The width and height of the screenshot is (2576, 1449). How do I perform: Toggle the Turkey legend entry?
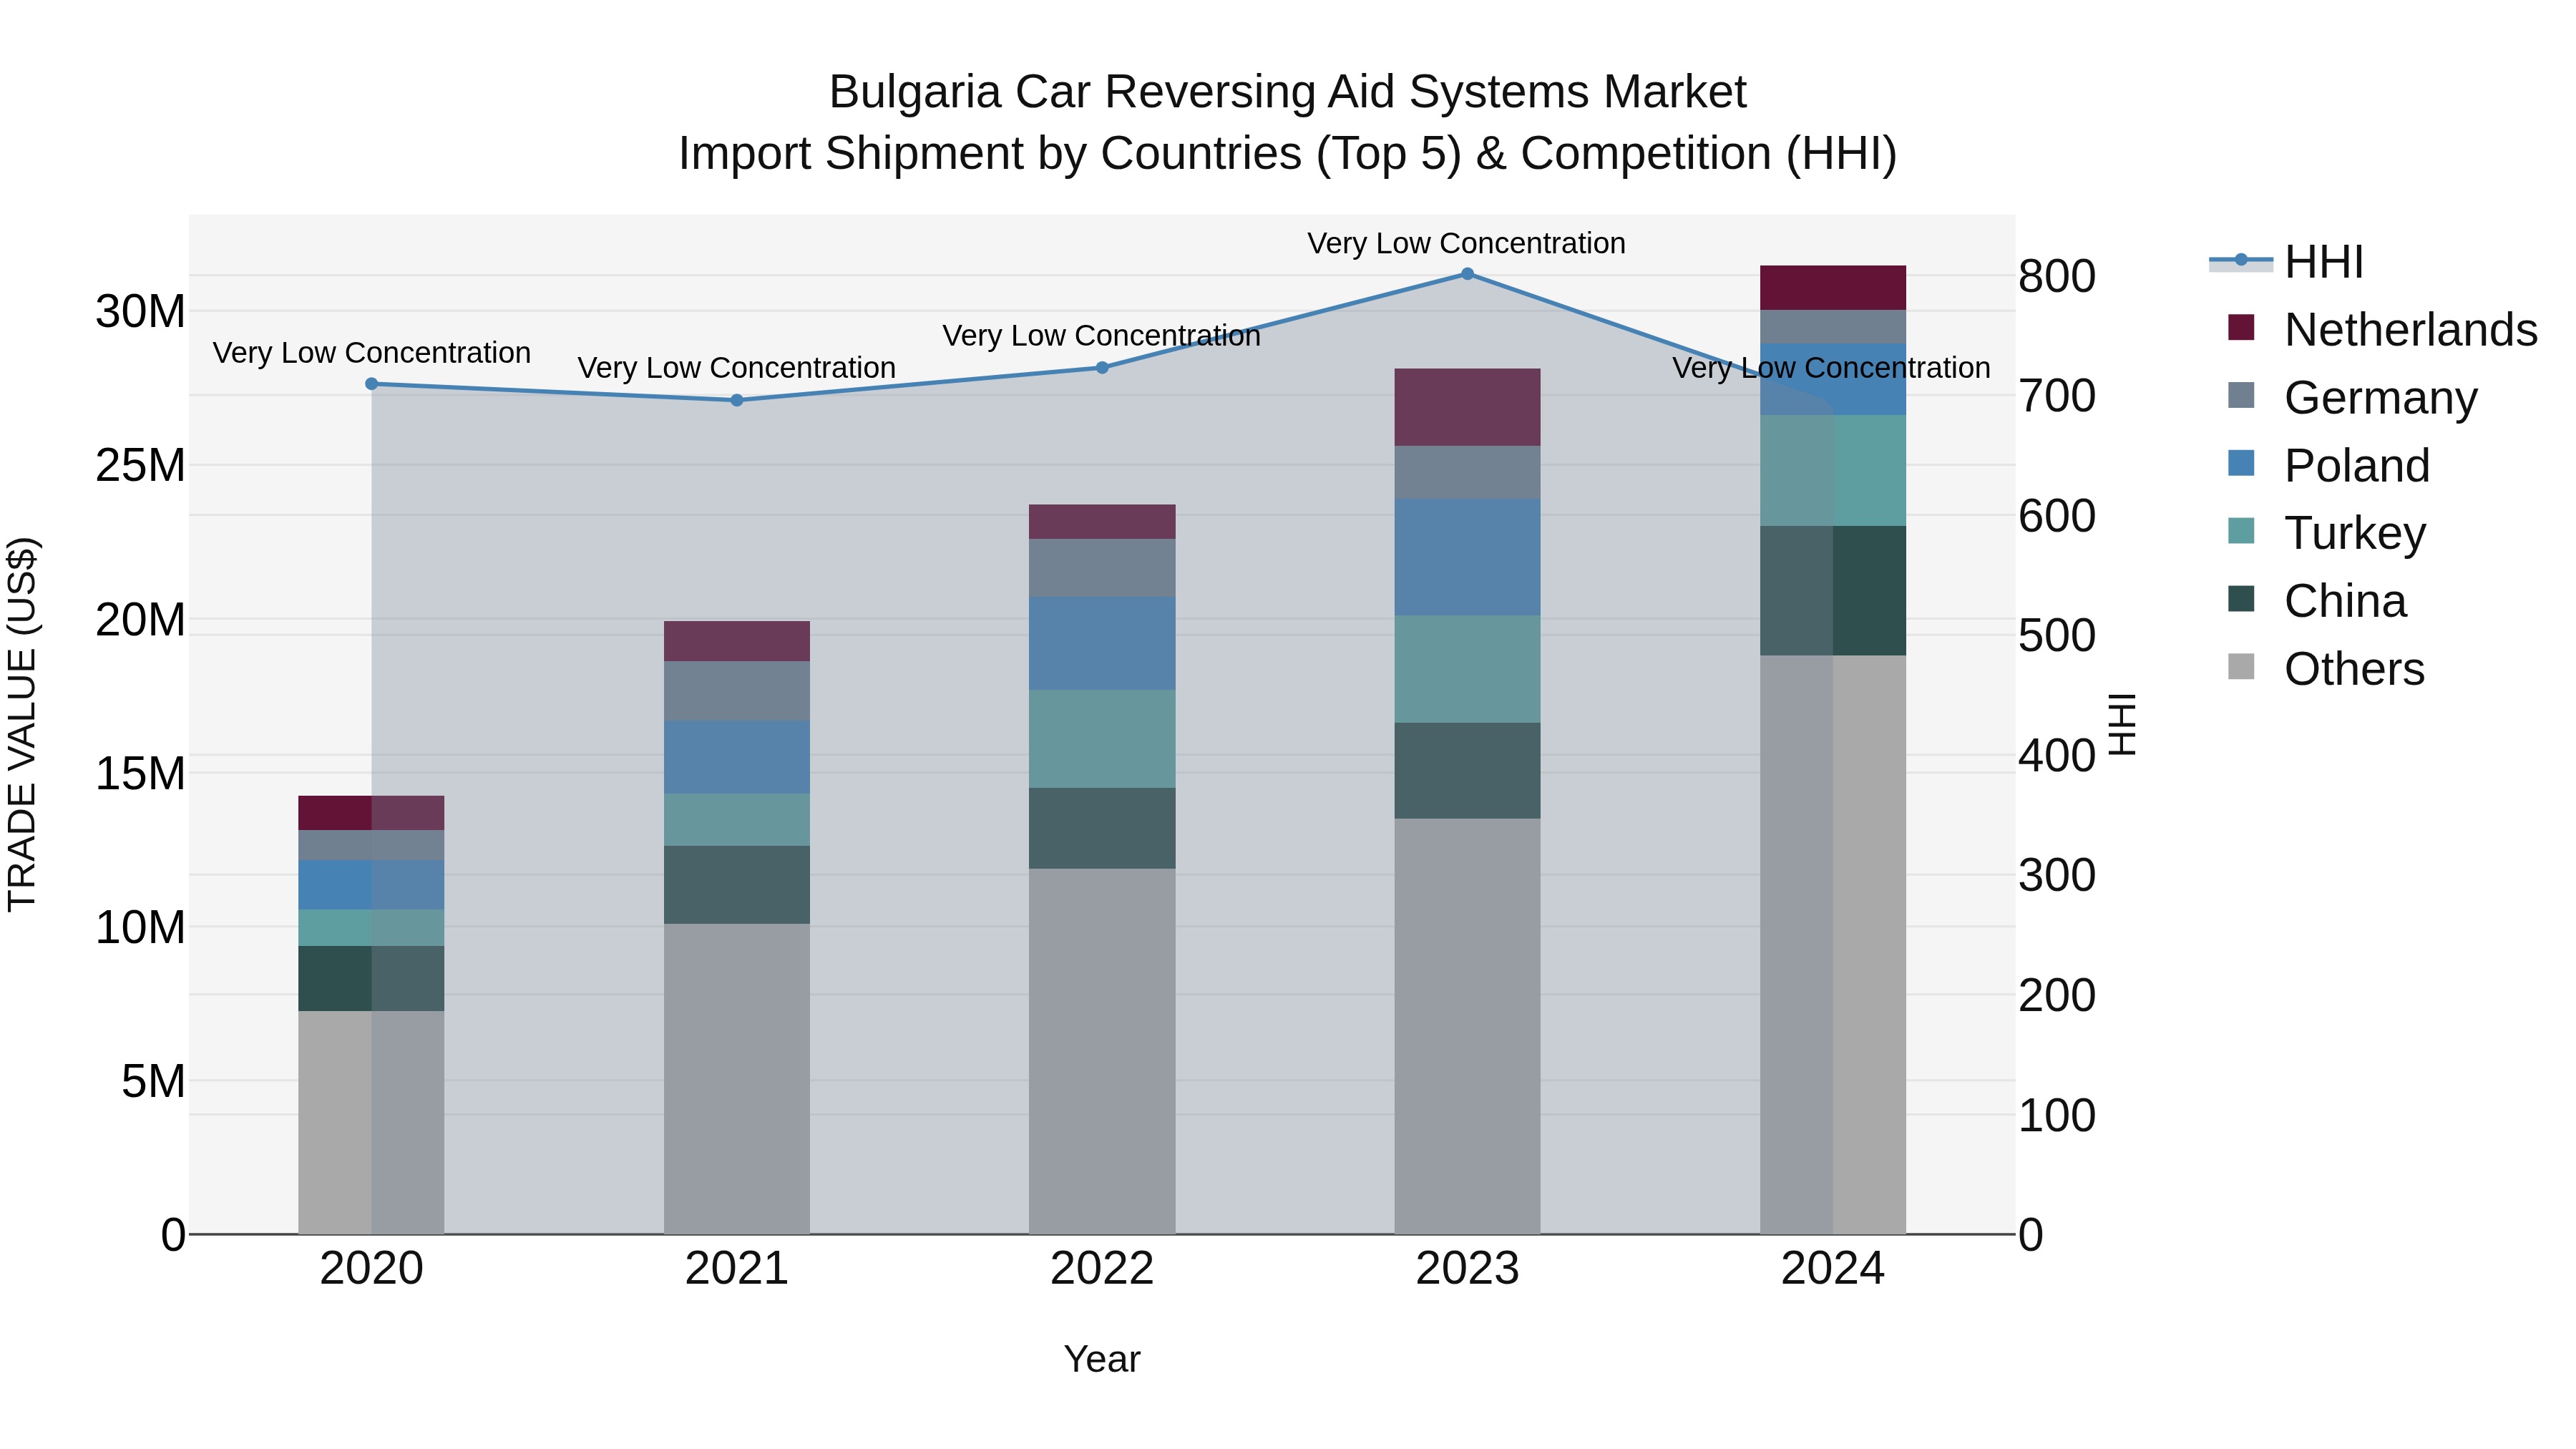2326,533
